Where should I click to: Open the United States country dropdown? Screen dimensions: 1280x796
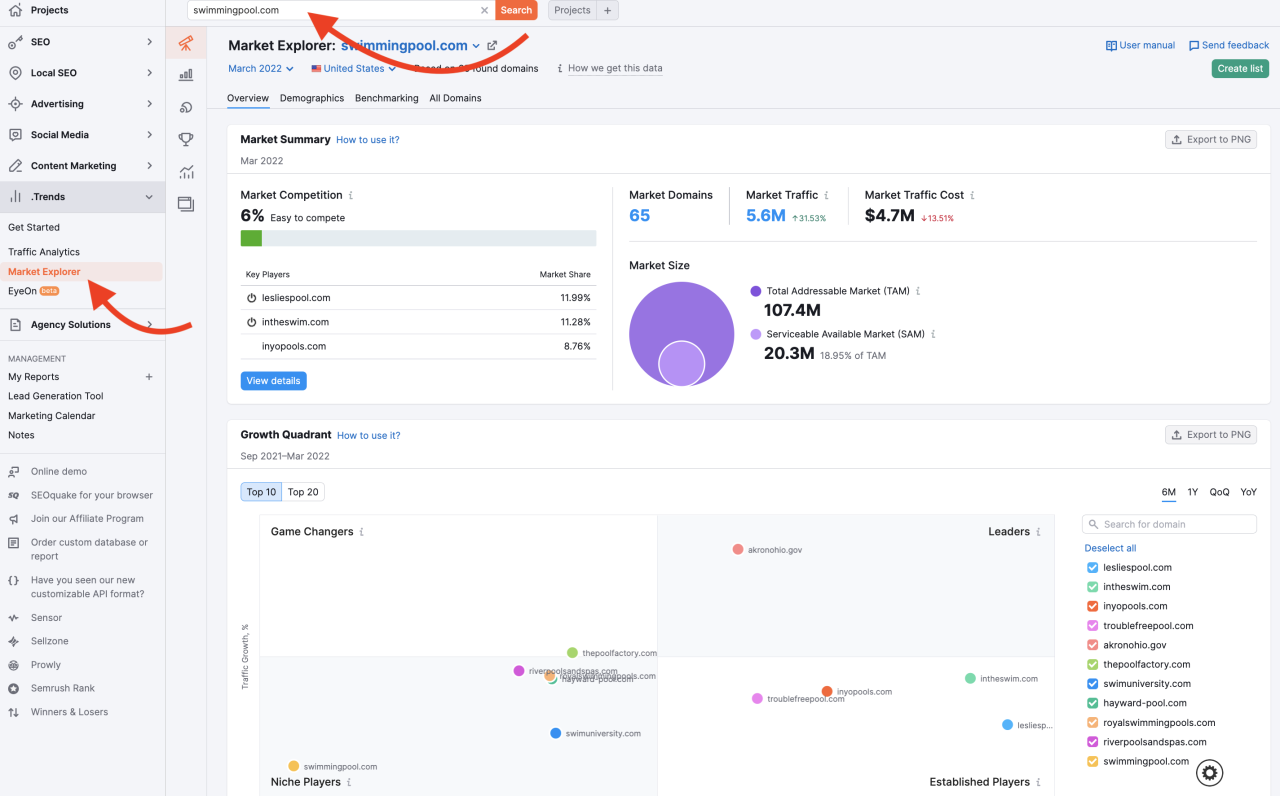click(x=354, y=69)
